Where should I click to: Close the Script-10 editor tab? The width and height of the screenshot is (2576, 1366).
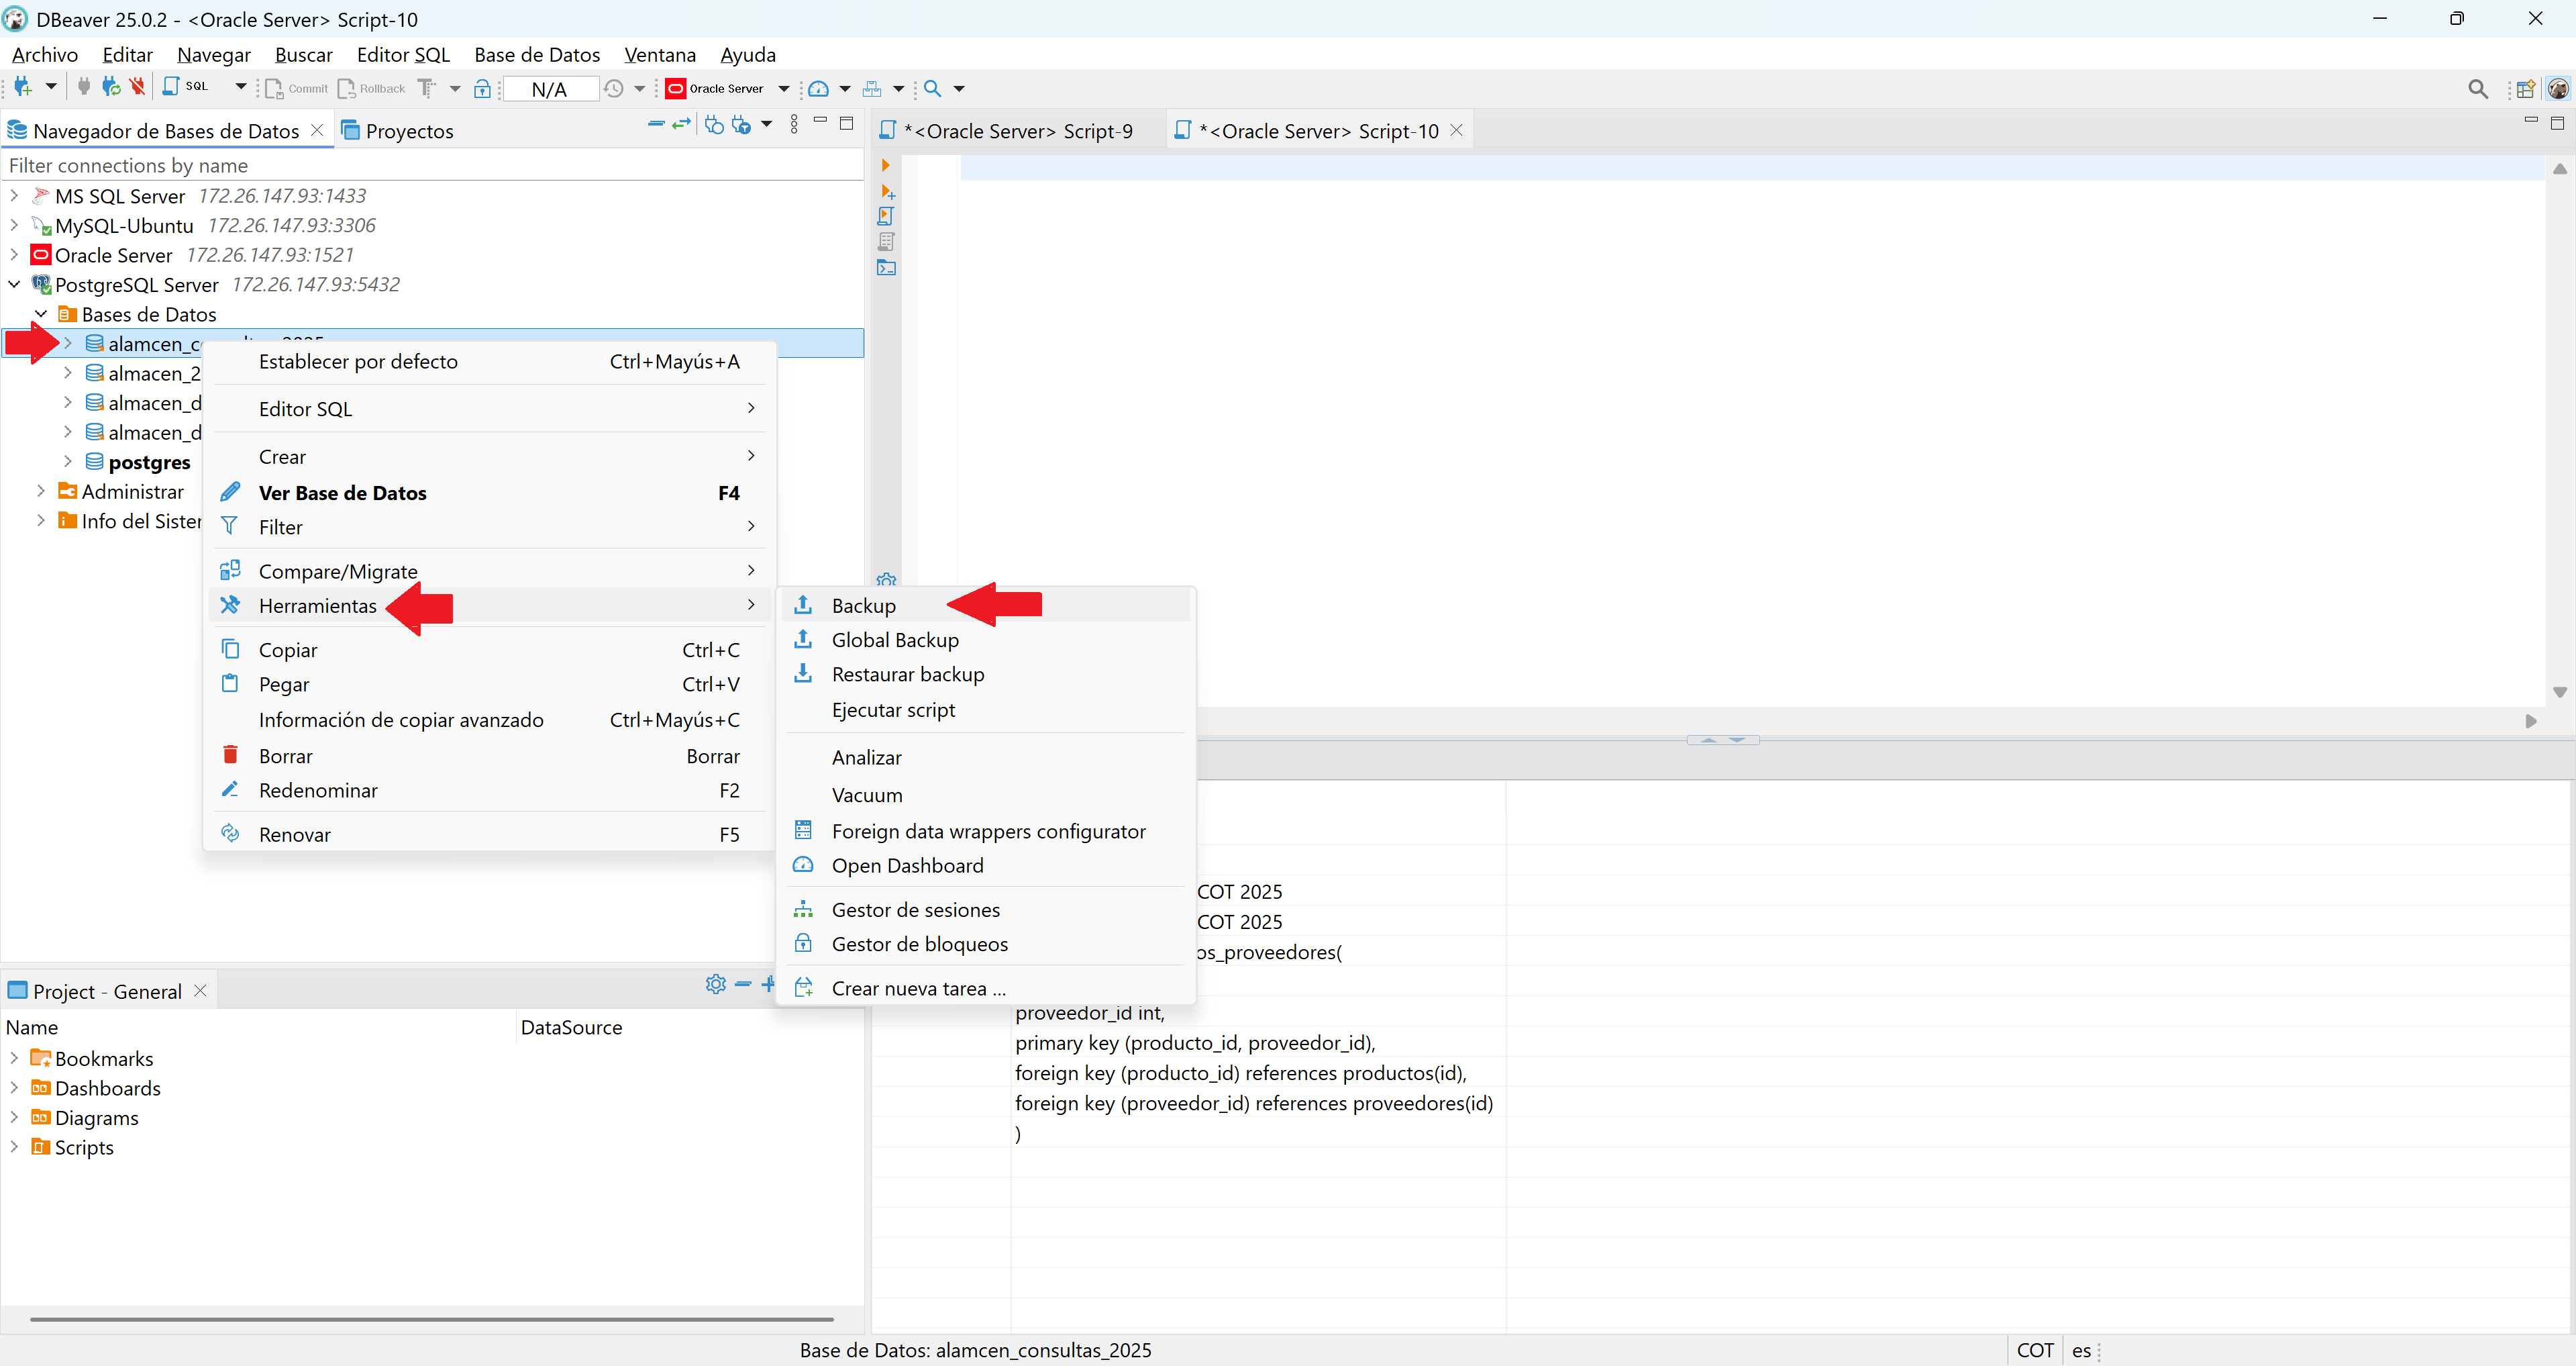coord(1457,130)
